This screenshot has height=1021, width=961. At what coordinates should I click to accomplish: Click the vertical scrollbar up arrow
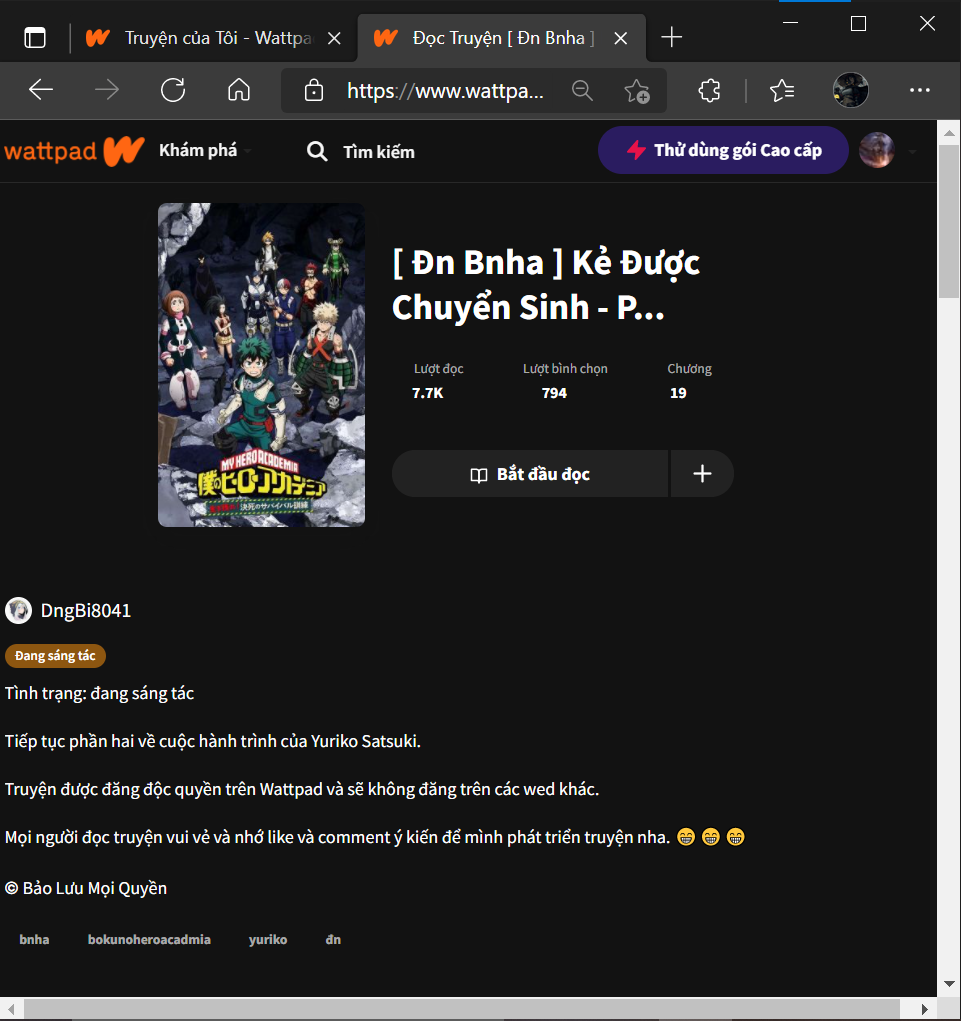949,133
